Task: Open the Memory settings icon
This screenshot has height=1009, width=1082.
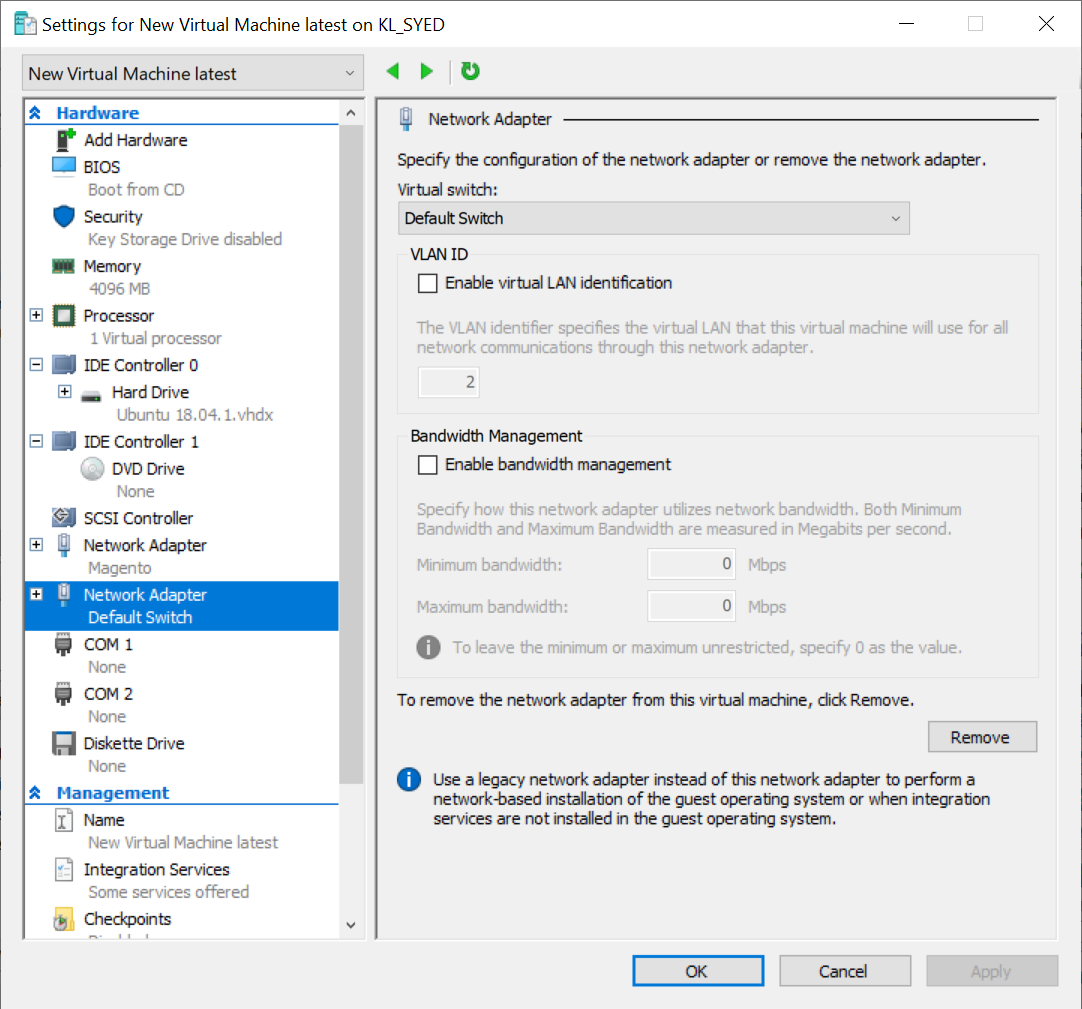Action: [64, 266]
